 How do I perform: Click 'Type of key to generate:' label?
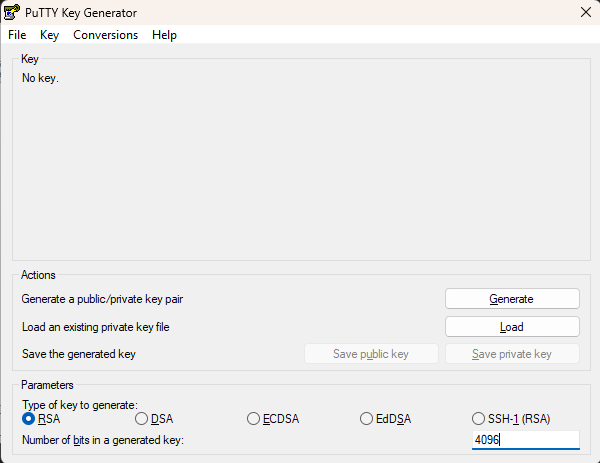[80, 405]
